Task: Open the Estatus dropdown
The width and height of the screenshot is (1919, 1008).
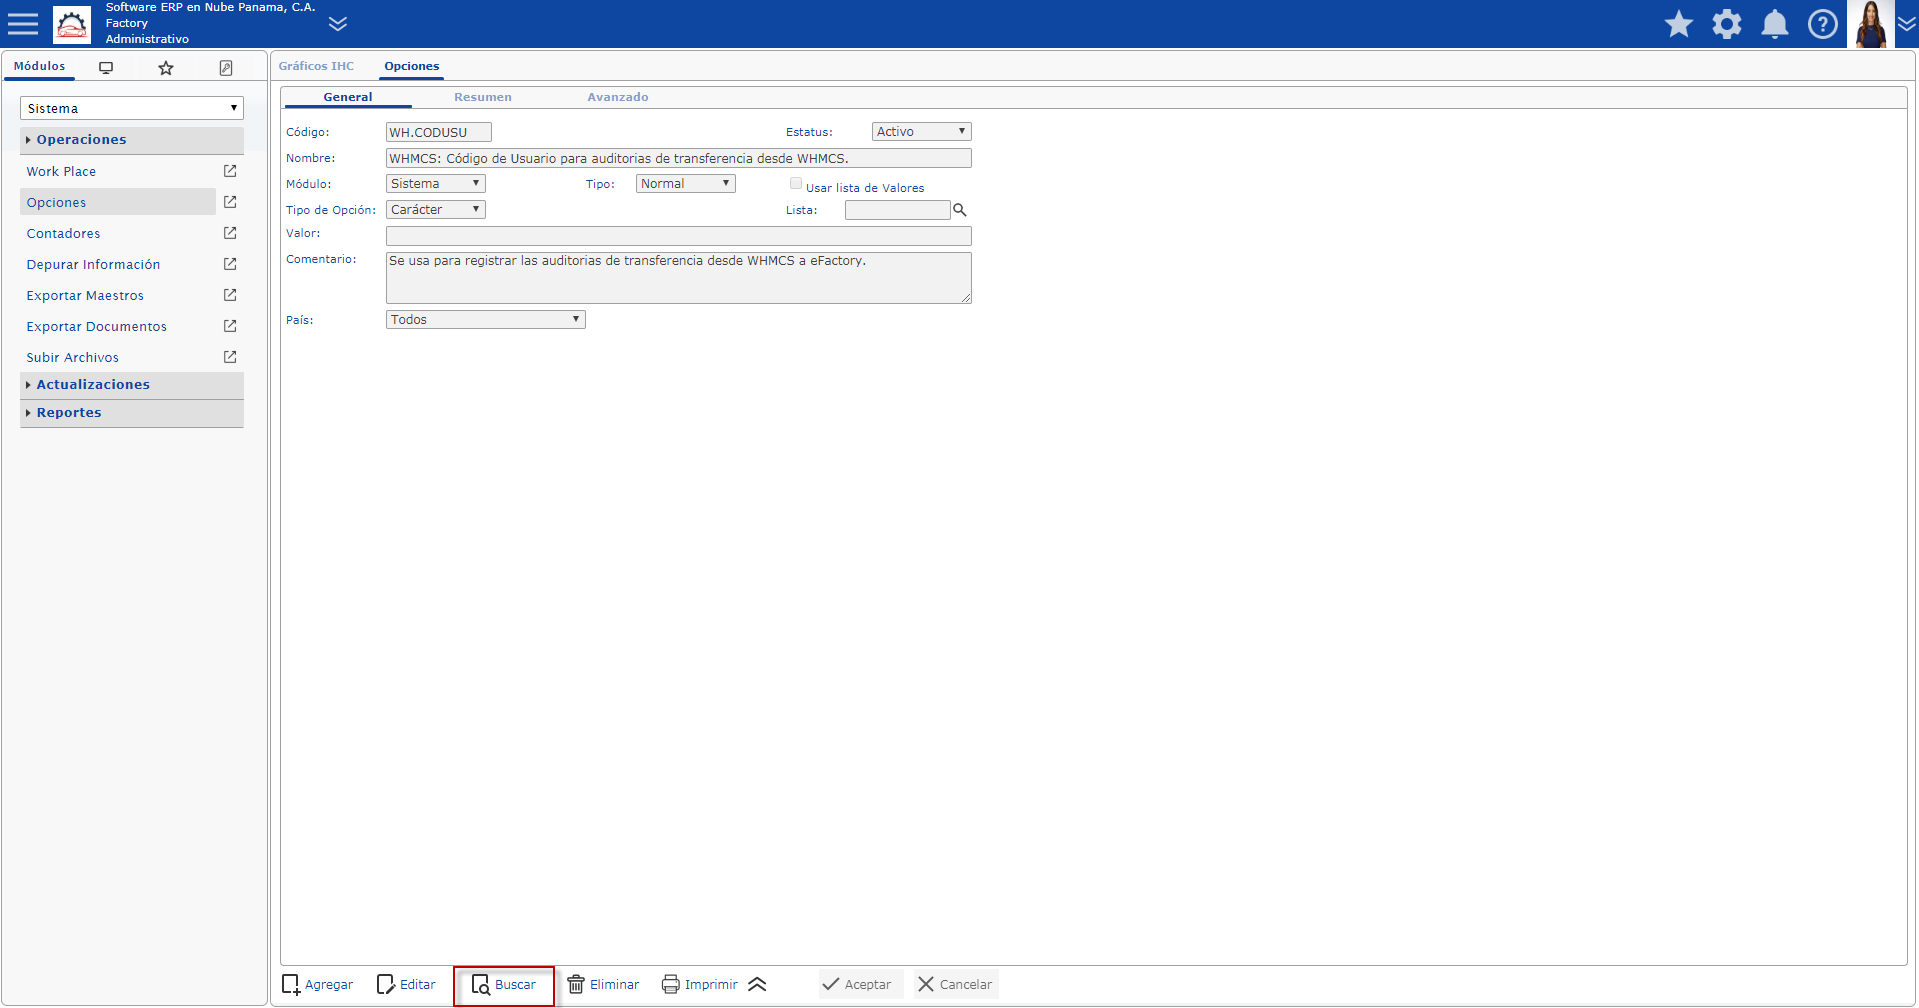Action: [922, 132]
